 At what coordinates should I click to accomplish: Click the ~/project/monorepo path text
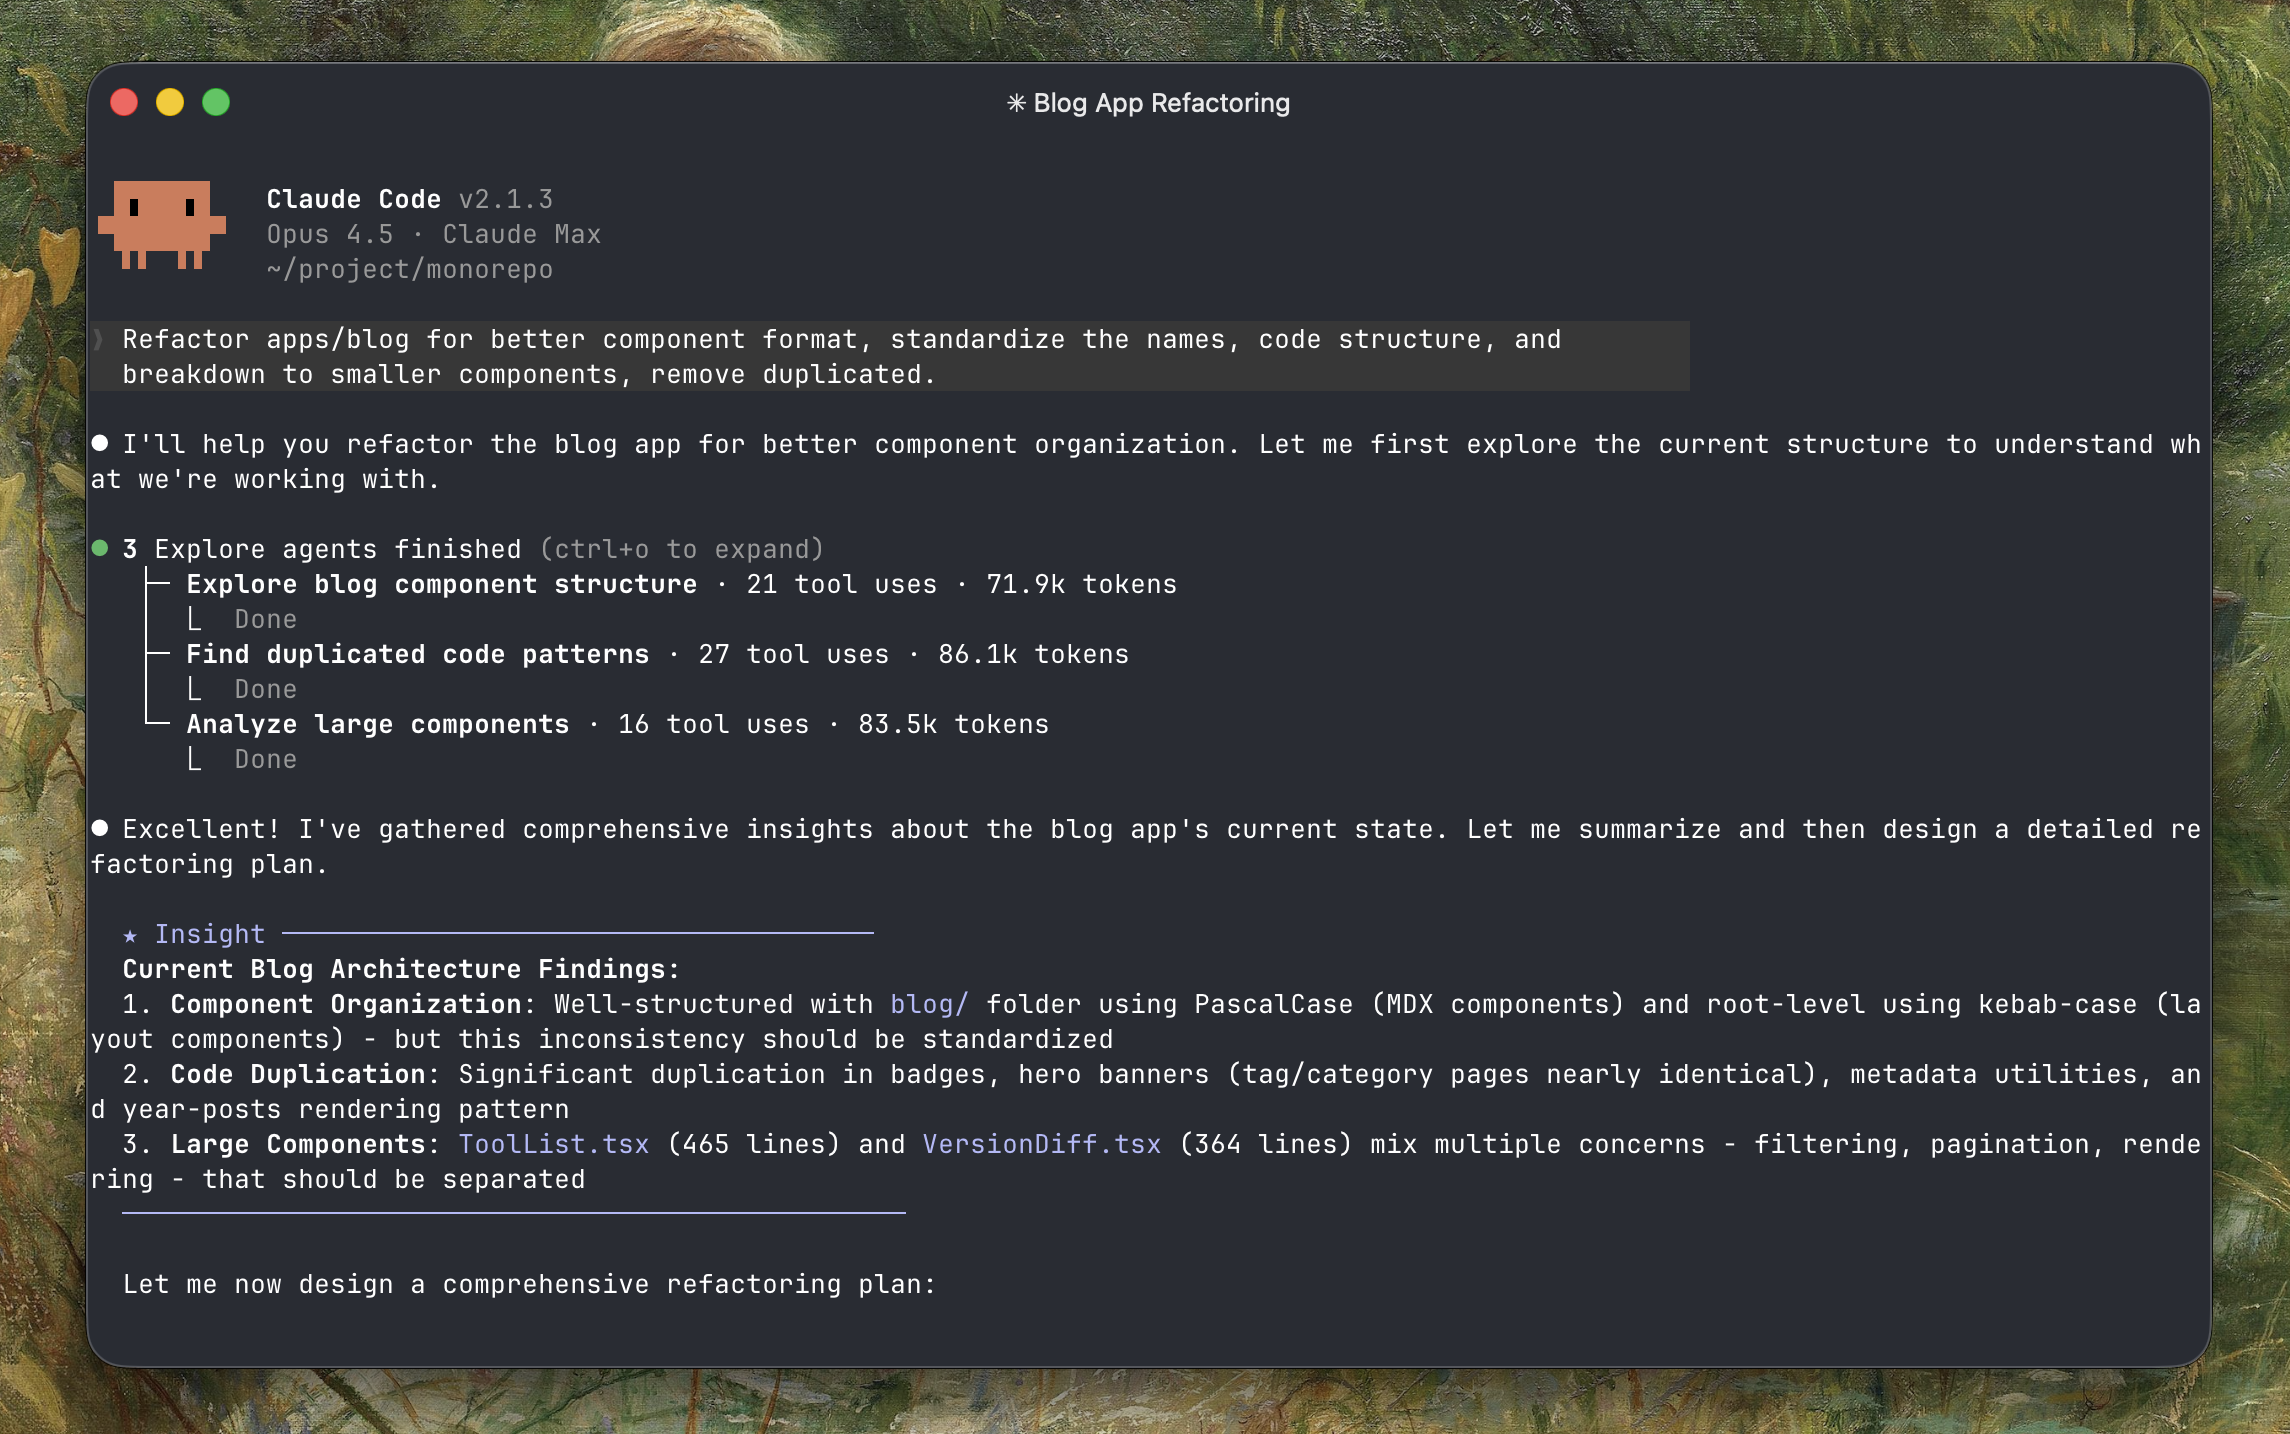pyautogui.click(x=409, y=269)
